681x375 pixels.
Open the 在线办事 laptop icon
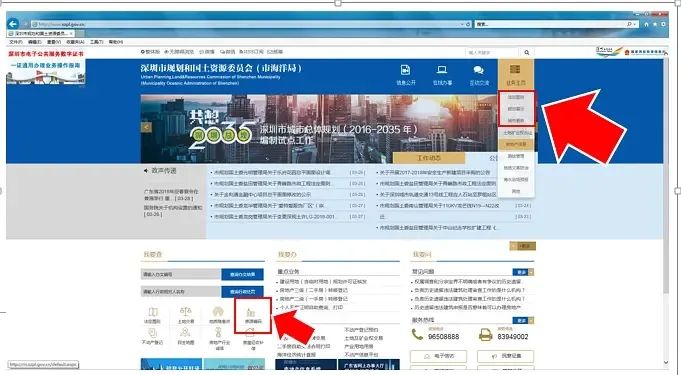(x=442, y=70)
